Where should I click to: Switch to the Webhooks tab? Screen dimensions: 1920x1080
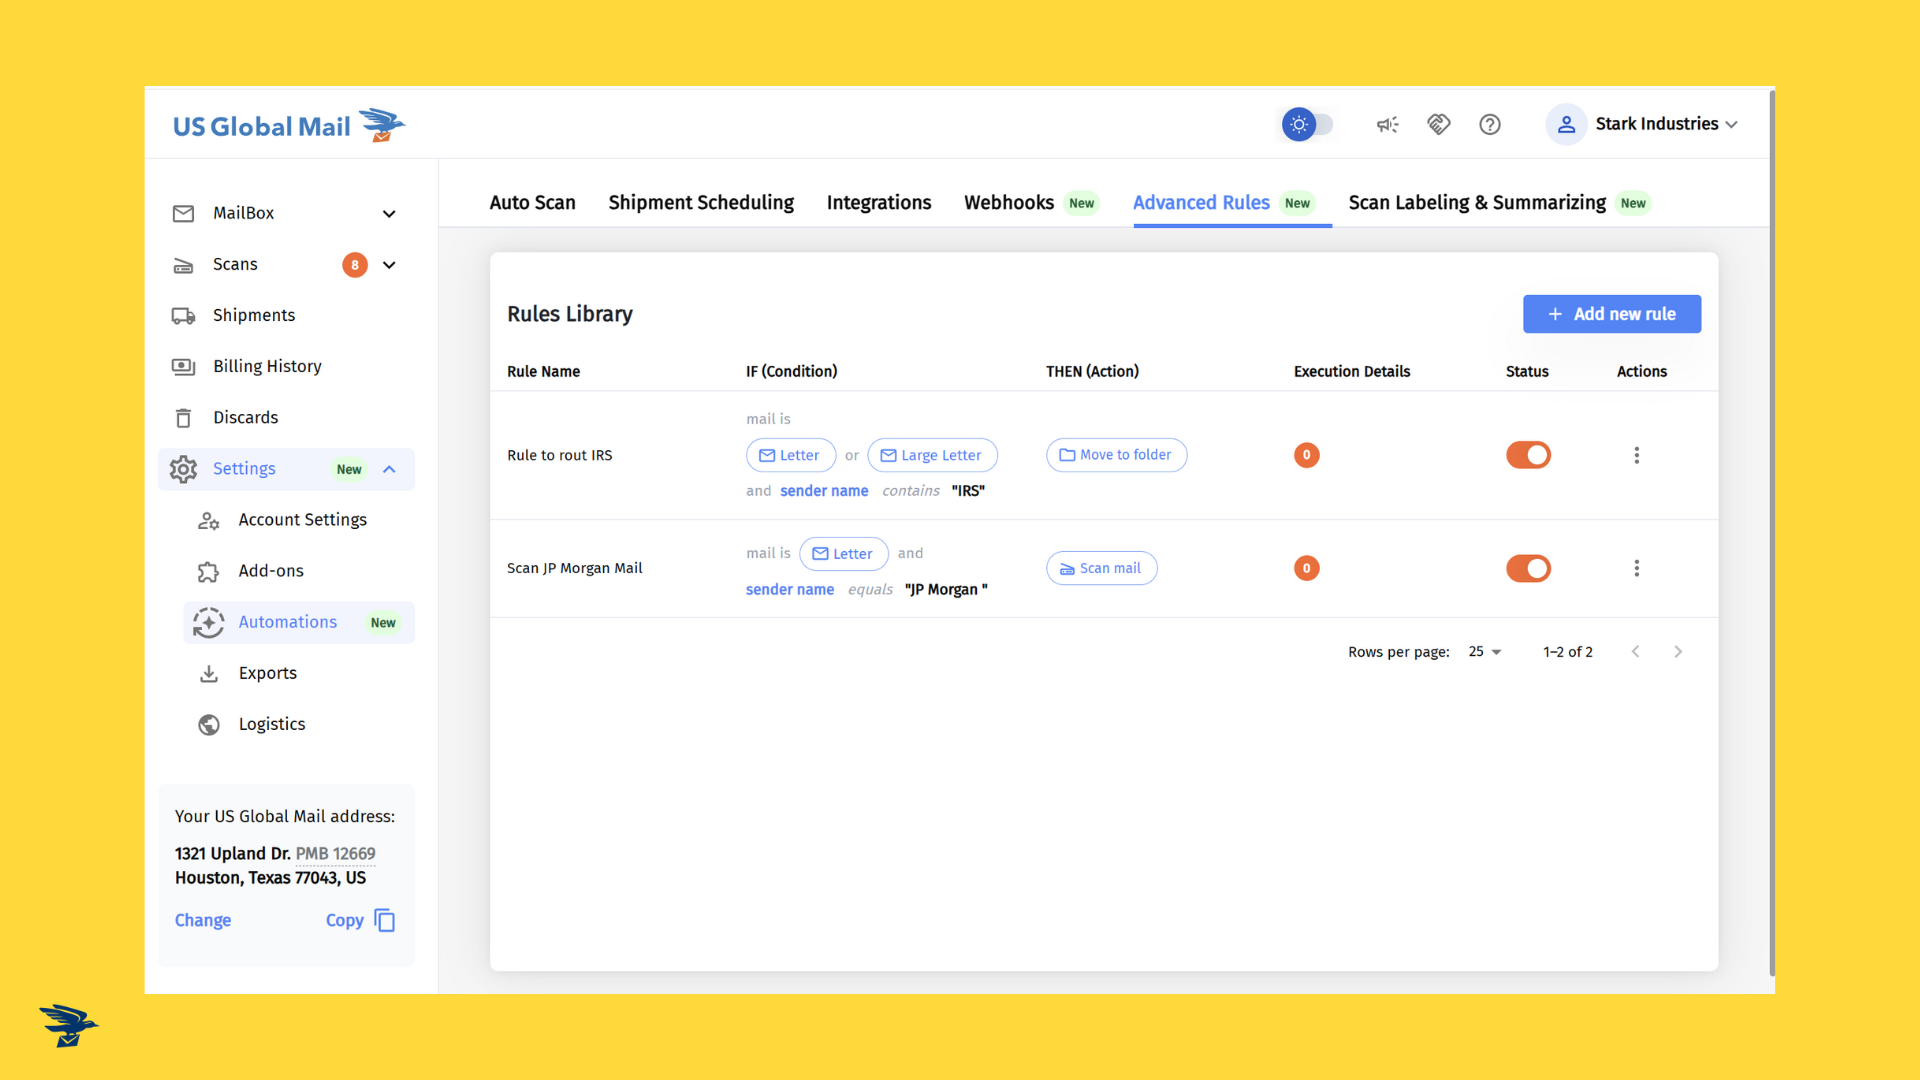1008,203
